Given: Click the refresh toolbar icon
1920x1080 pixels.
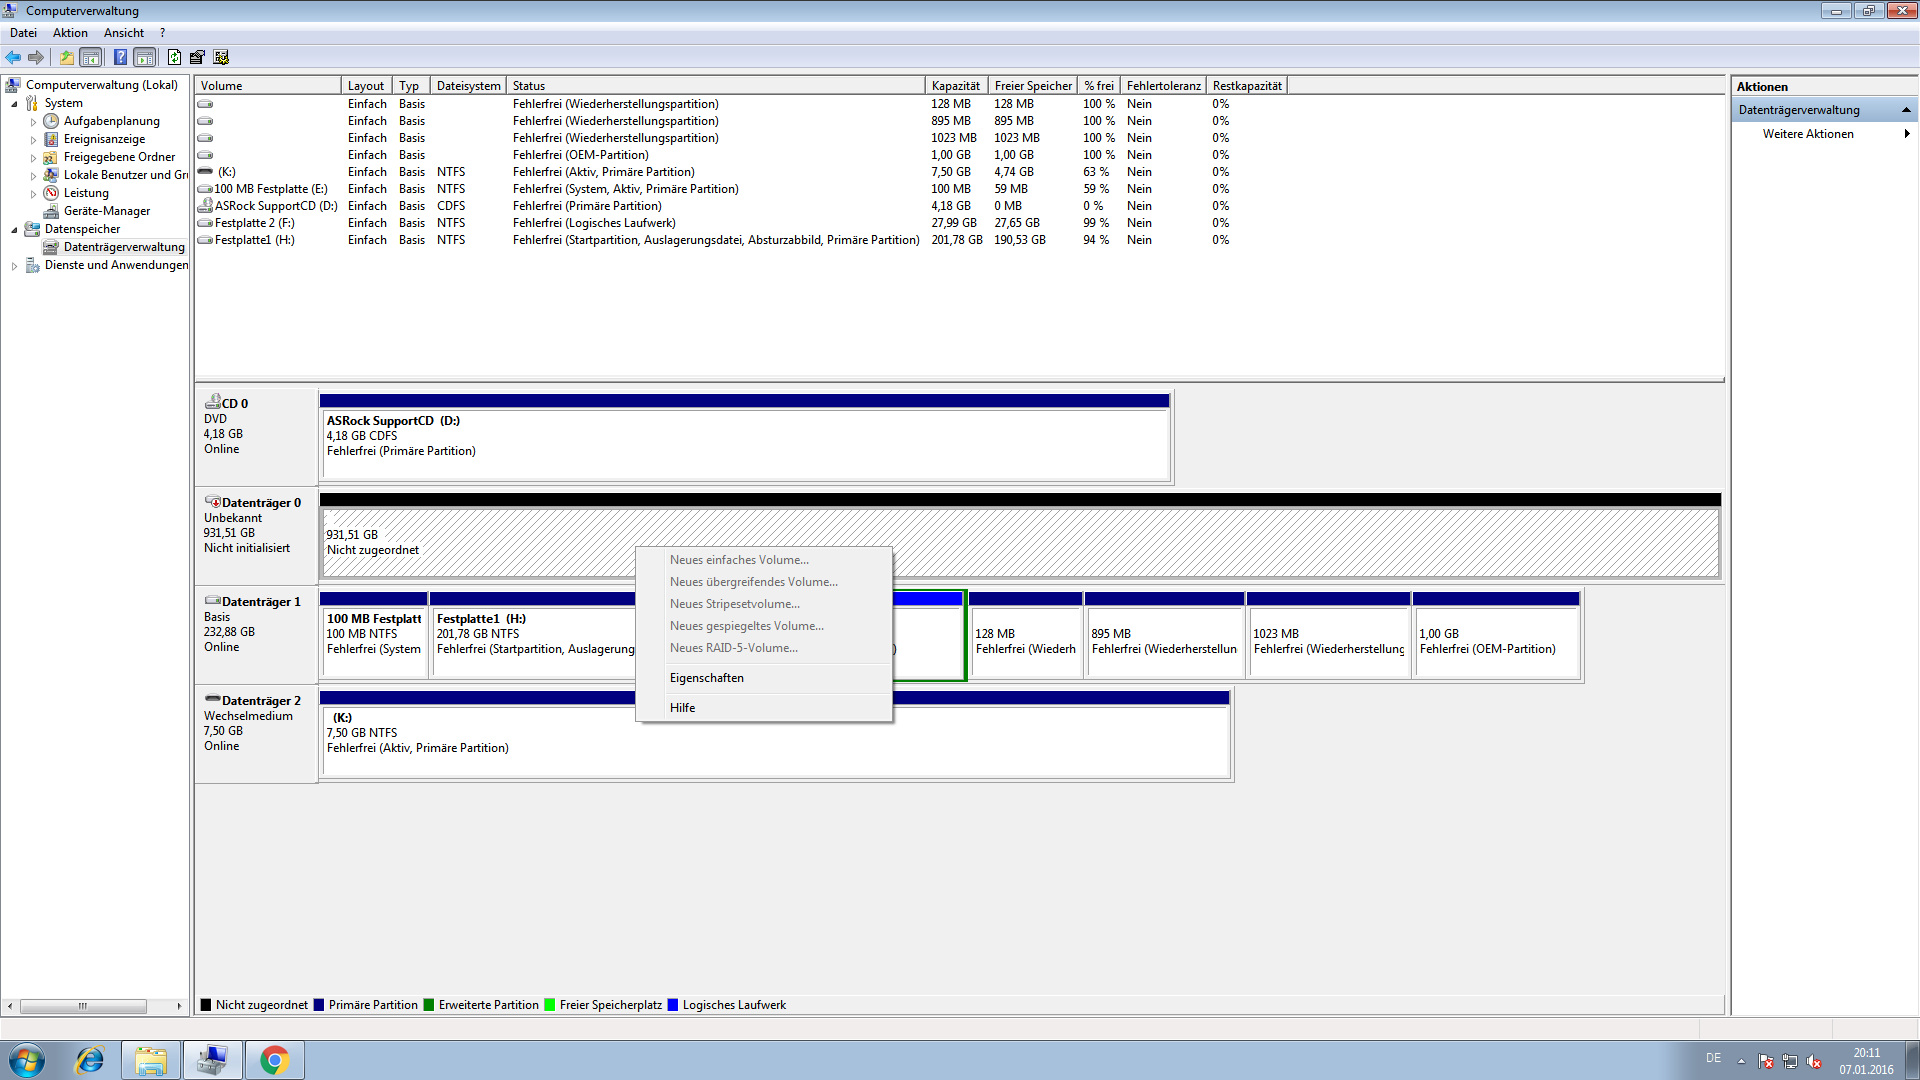Looking at the screenshot, I should click(174, 57).
